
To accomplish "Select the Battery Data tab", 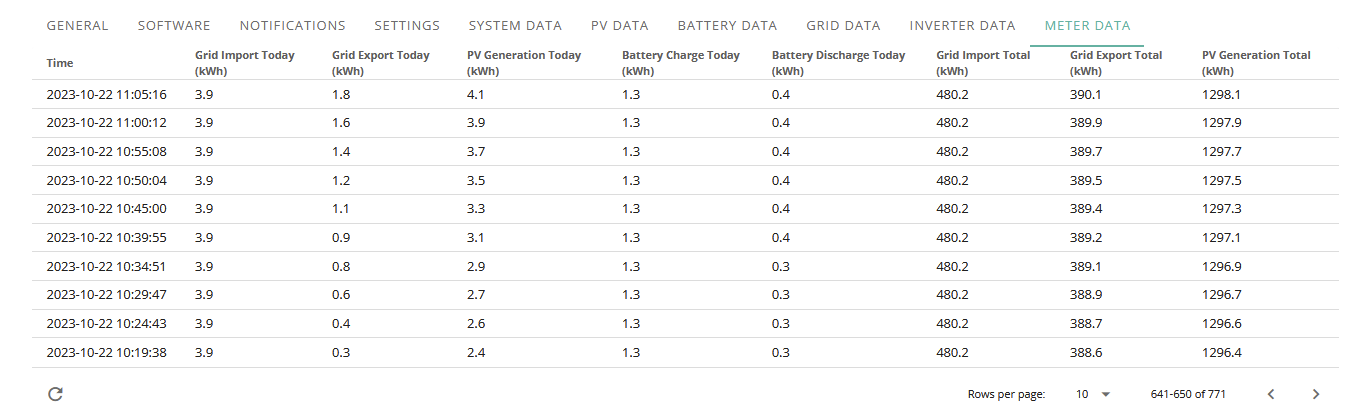I will 727,25.
